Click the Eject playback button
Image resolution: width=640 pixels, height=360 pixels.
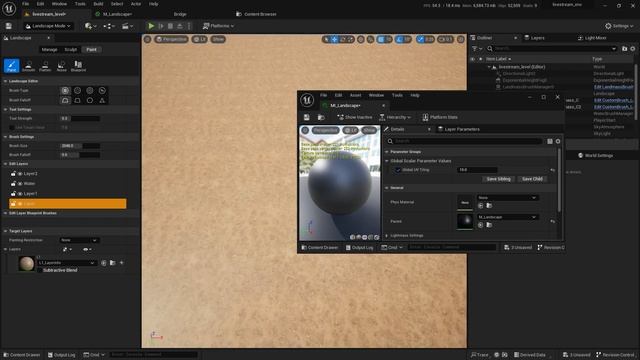180,26
